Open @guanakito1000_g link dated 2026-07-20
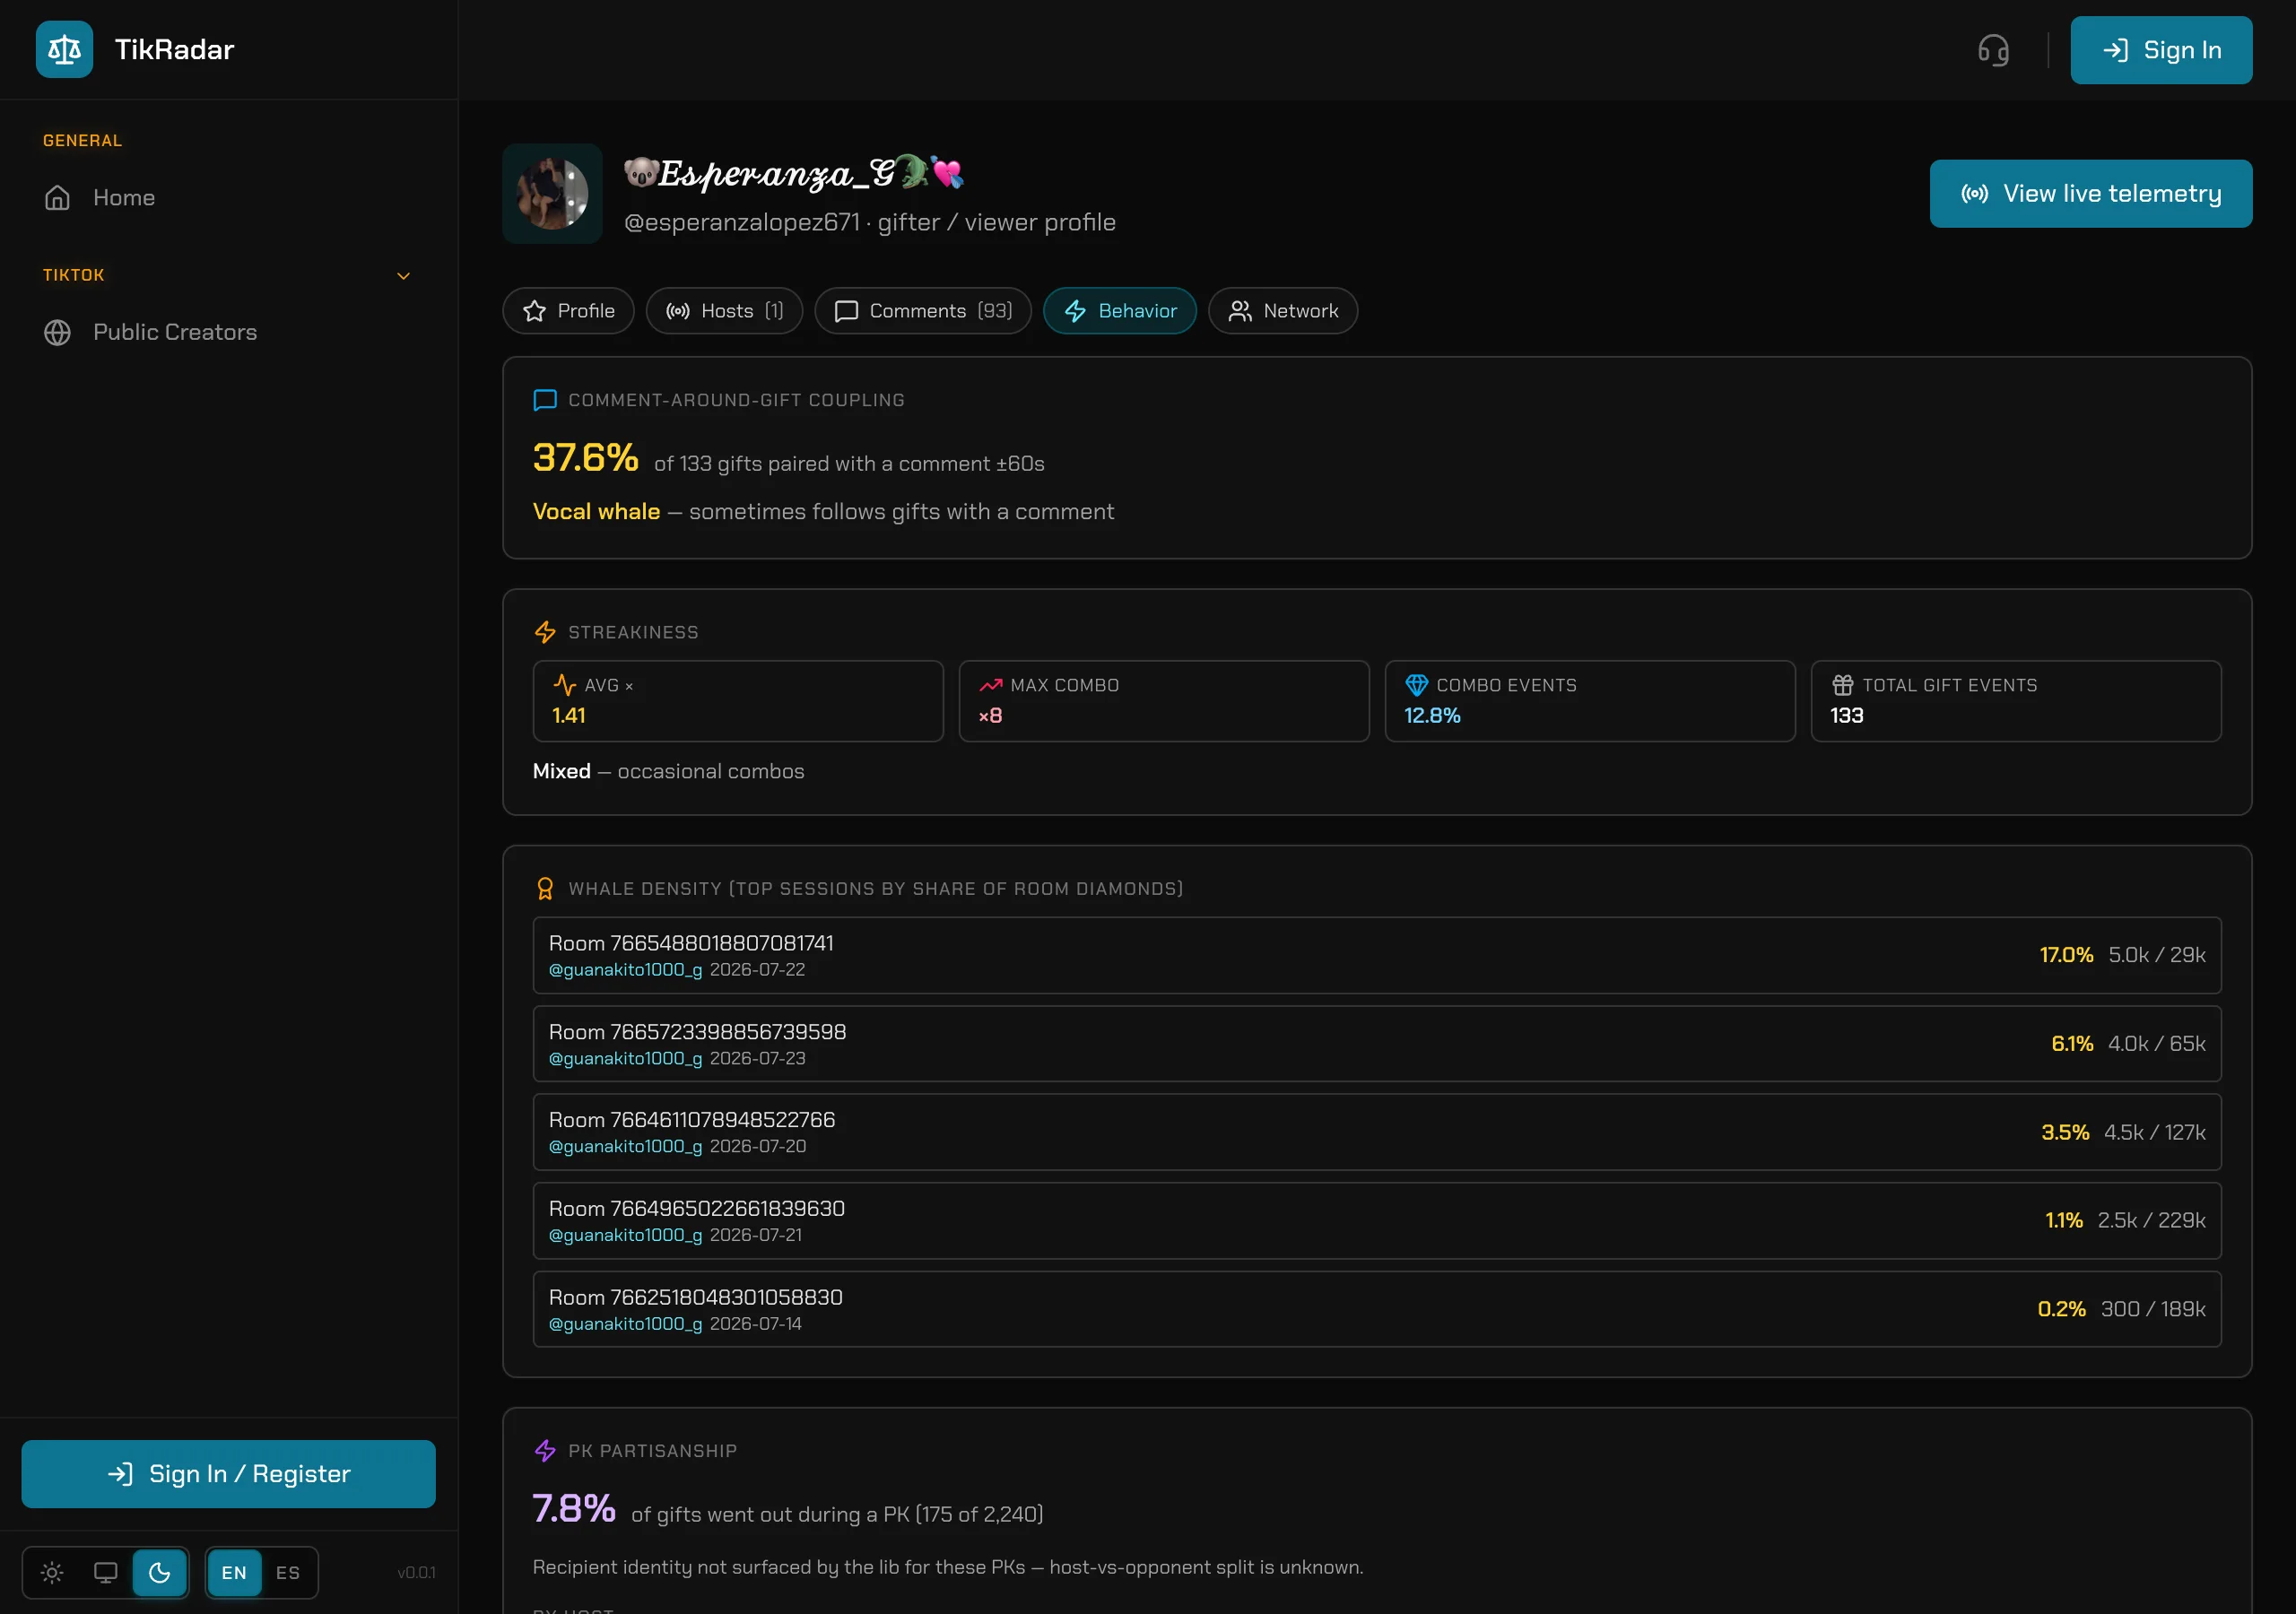The image size is (2296, 1614). pos(625,1147)
